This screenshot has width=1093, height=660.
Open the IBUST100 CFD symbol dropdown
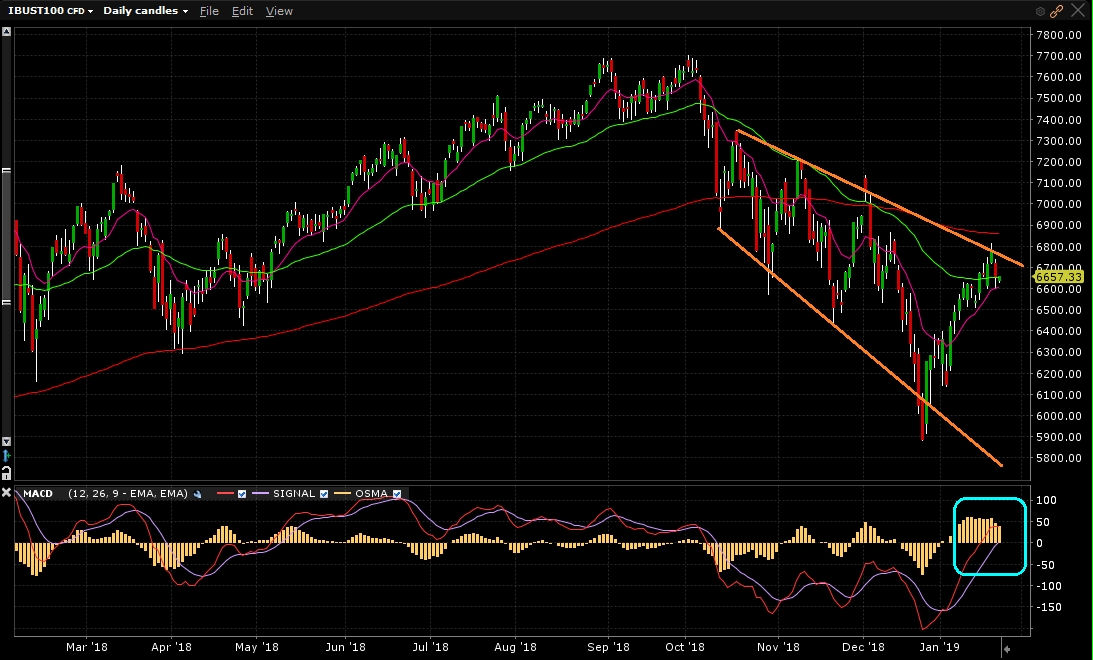click(x=50, y=10)
